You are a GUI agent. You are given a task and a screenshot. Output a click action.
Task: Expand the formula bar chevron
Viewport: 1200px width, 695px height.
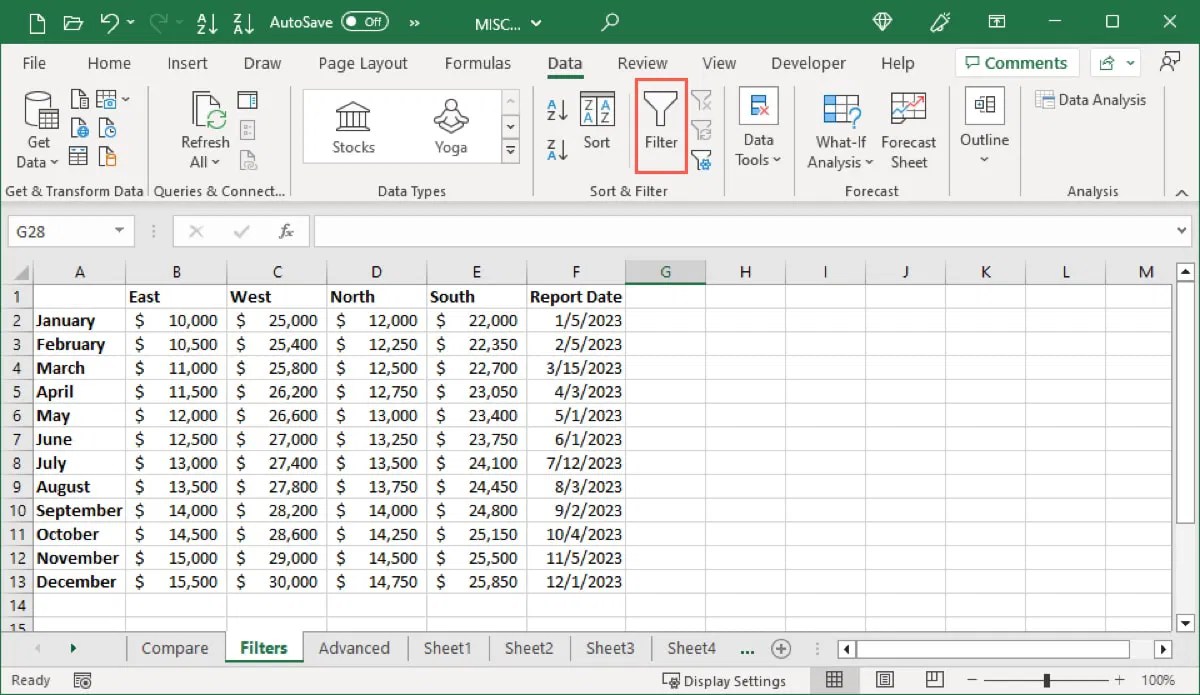(x=1182, y=231)
